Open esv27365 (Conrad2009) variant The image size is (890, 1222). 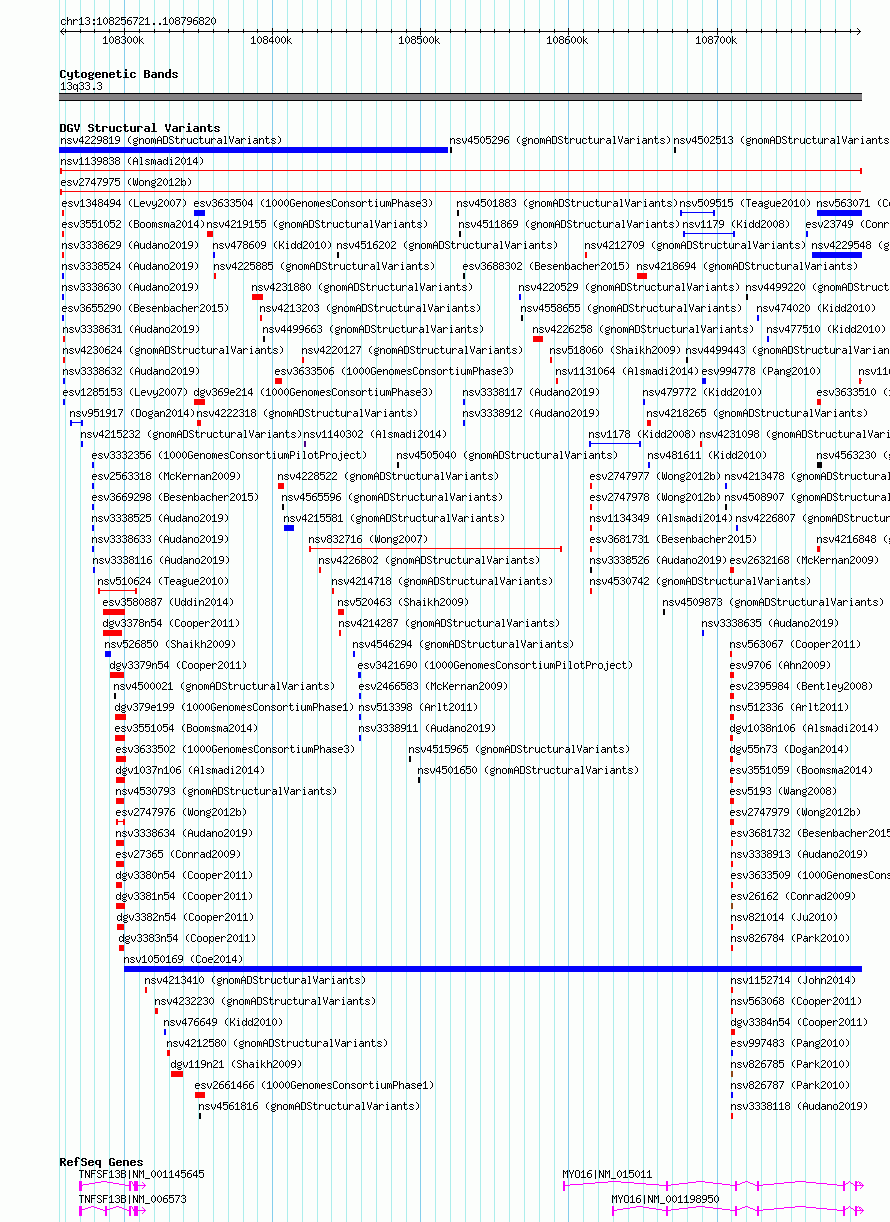click(178, 854)
